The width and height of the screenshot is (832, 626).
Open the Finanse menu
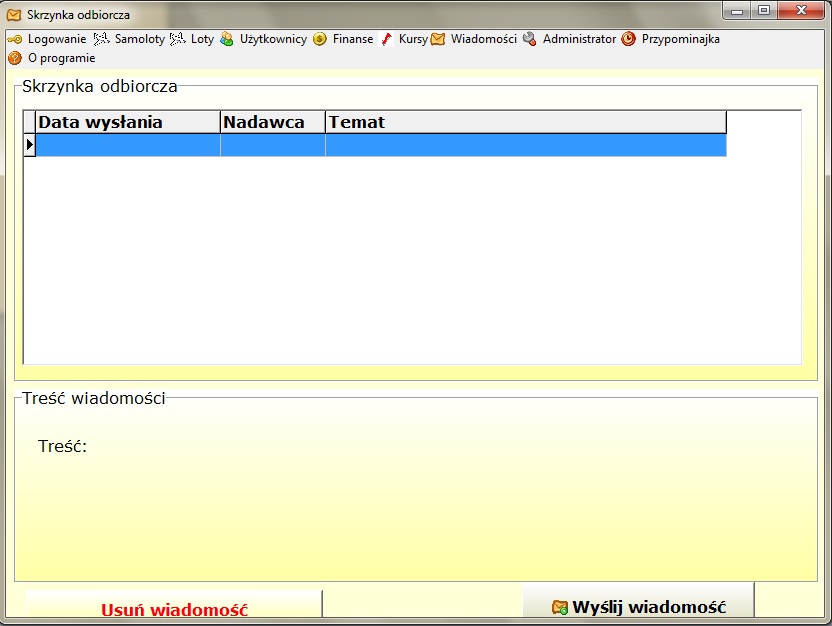pos(353,39)
